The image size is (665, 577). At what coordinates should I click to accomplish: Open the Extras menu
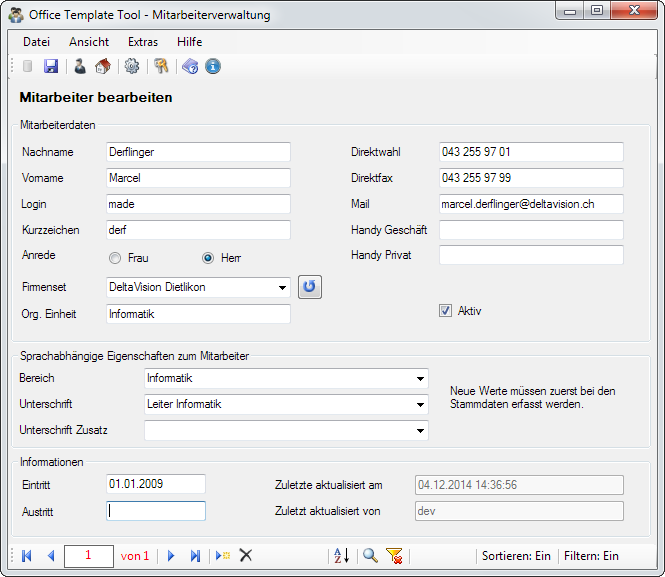[143, 42]
